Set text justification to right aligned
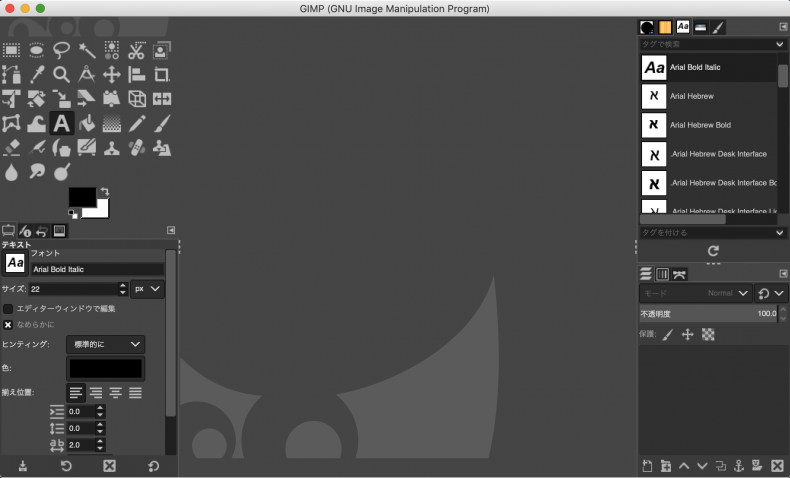790x478 pixels. tap(96, 392)
